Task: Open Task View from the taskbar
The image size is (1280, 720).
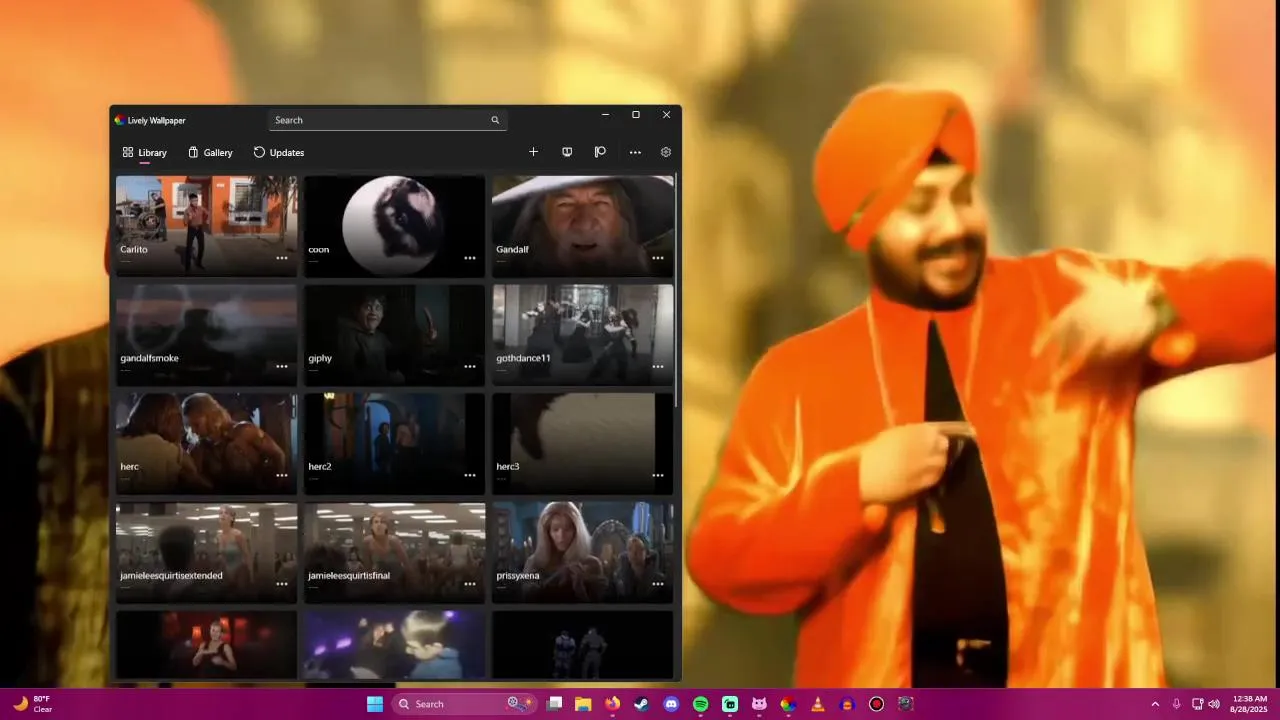Action: pyautogui.click(x=555, y=704)
